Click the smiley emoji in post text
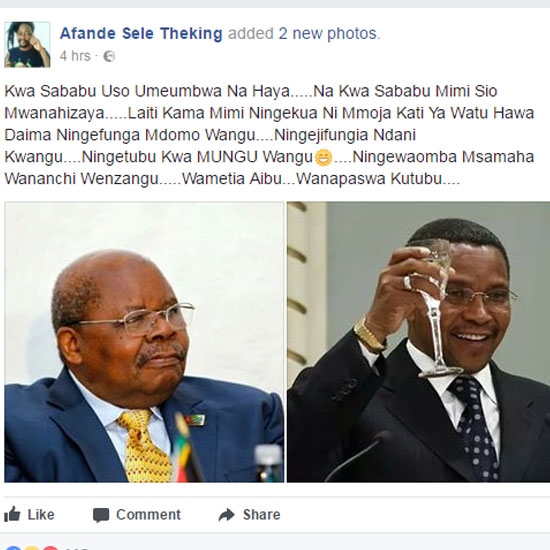The height and width of the screenshot is (550, 550). [323, 157]
